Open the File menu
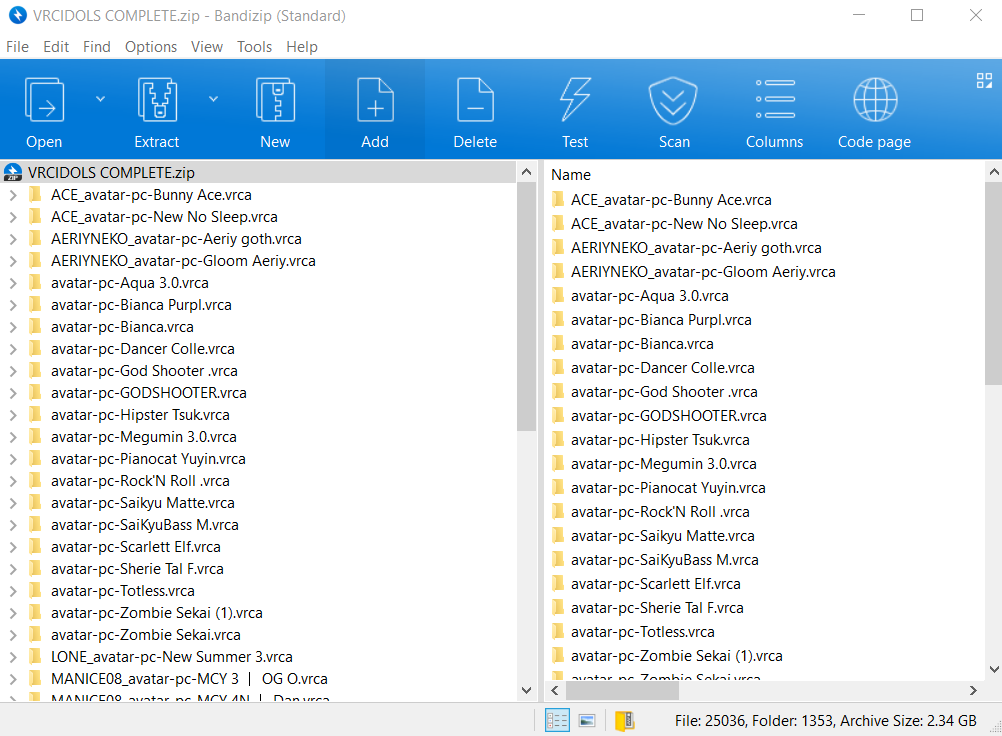The height and width of the screenshot is (736, 1002). (x=17, y=47)
